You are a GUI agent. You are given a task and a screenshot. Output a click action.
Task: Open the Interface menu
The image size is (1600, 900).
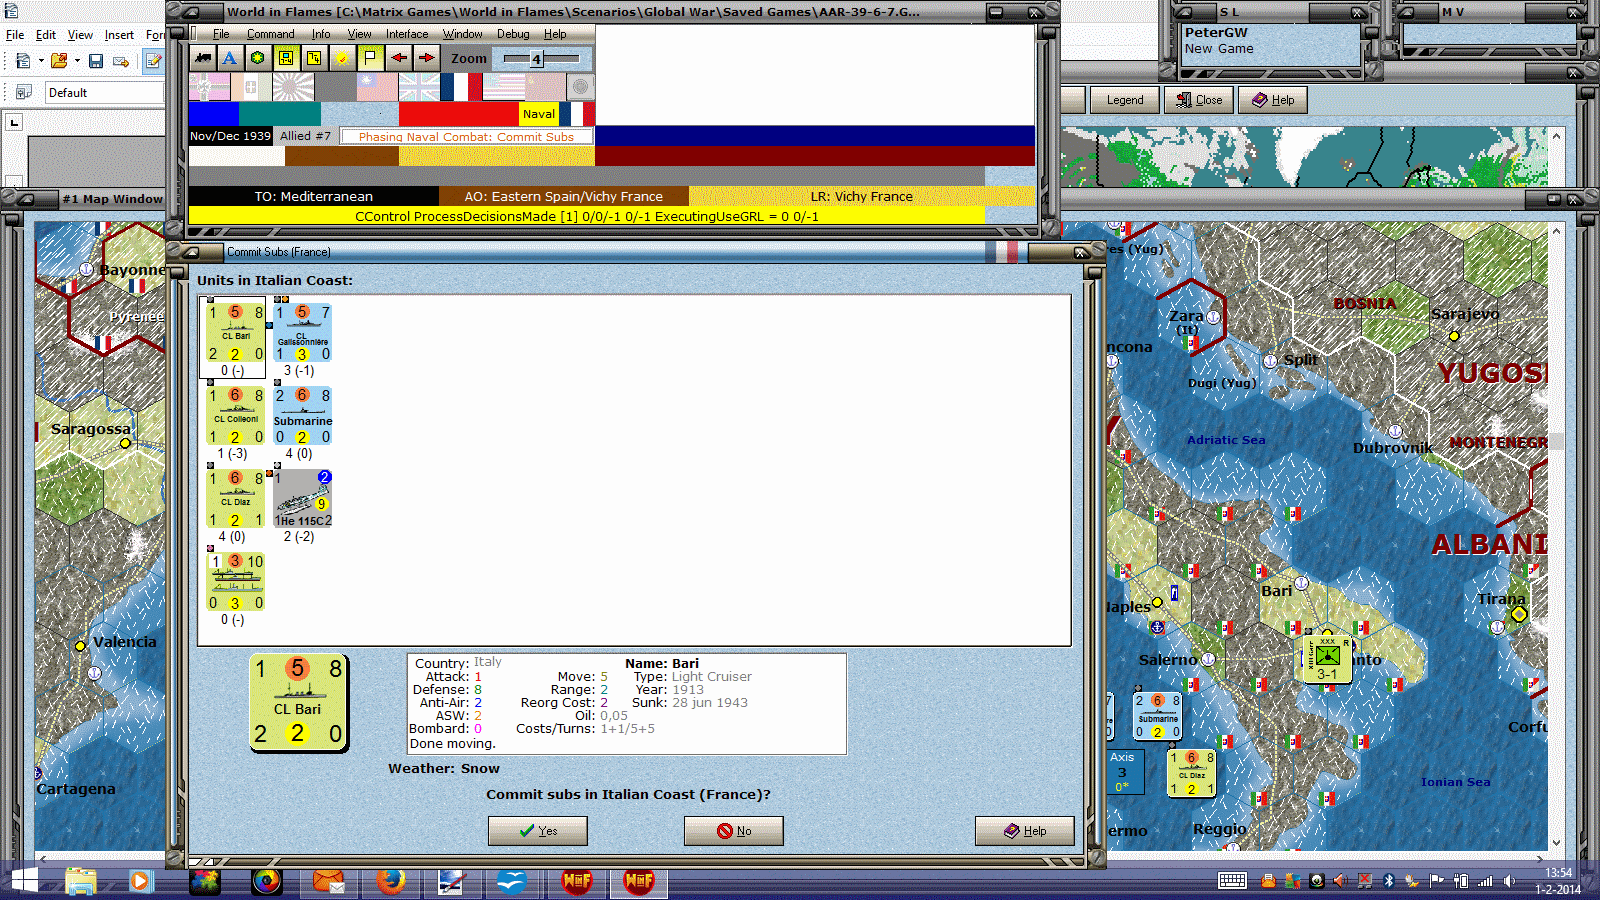(x=407, y=34)
